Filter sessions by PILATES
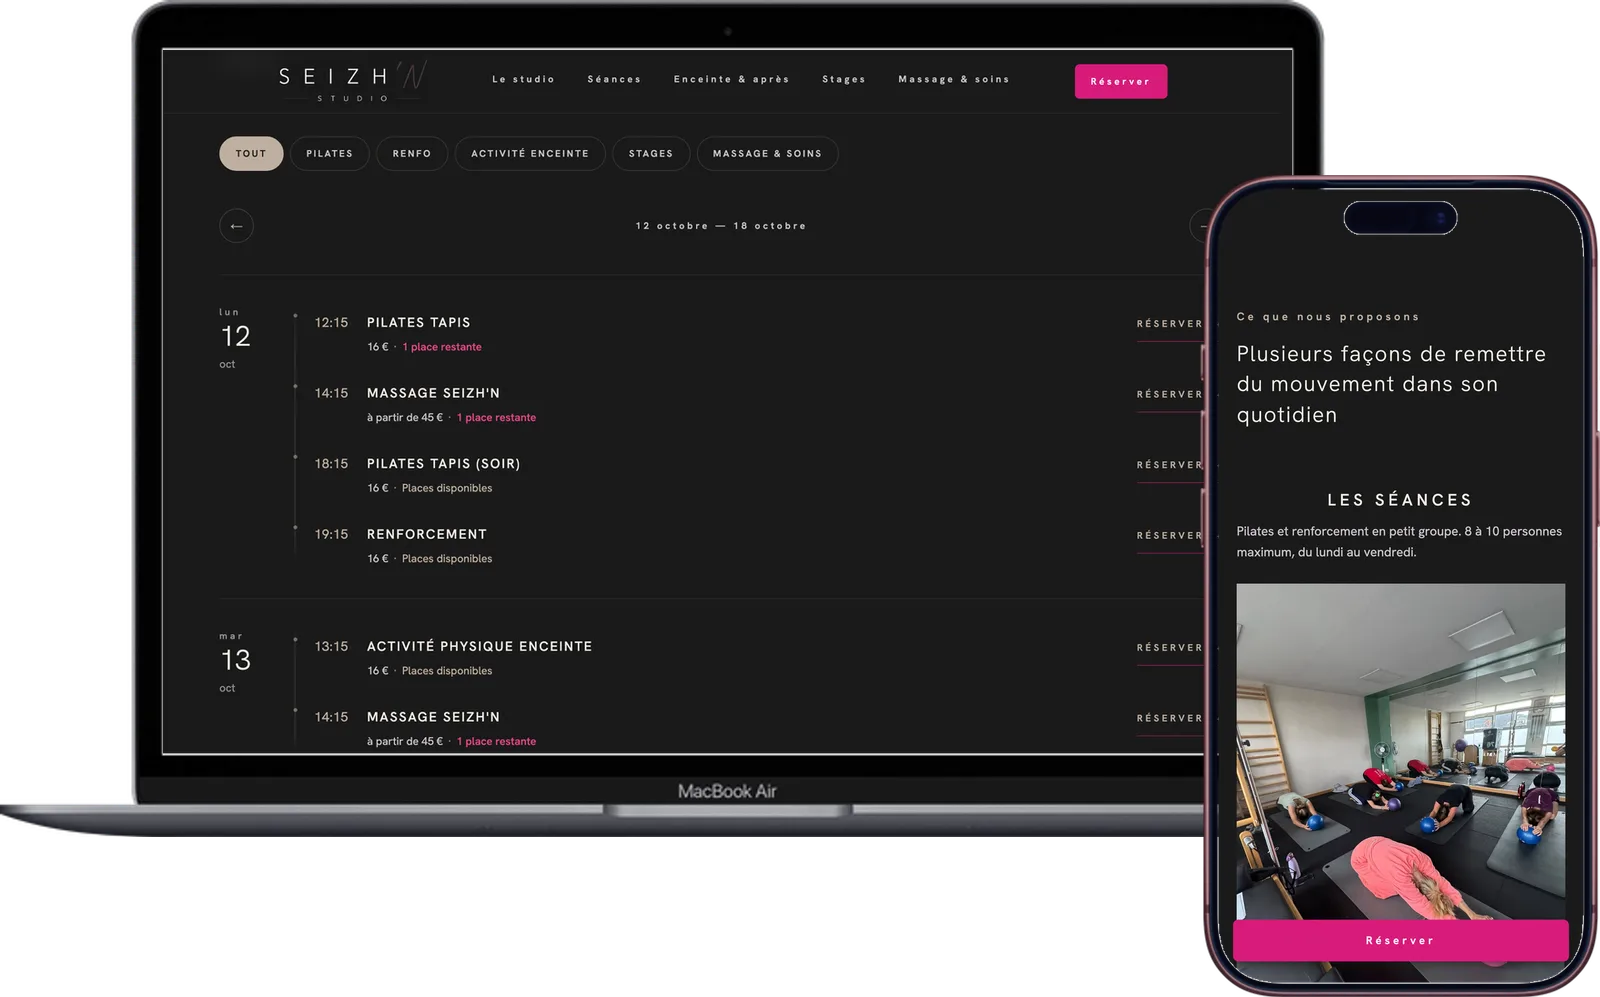 coord(330,154)
